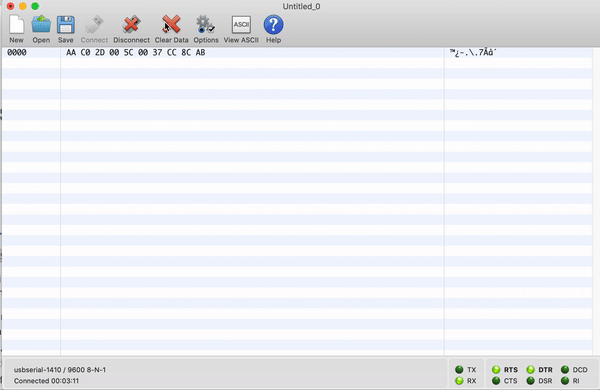Select hex byte 2D
Viewport: 600px width, 390px height.
coord(99,52)
